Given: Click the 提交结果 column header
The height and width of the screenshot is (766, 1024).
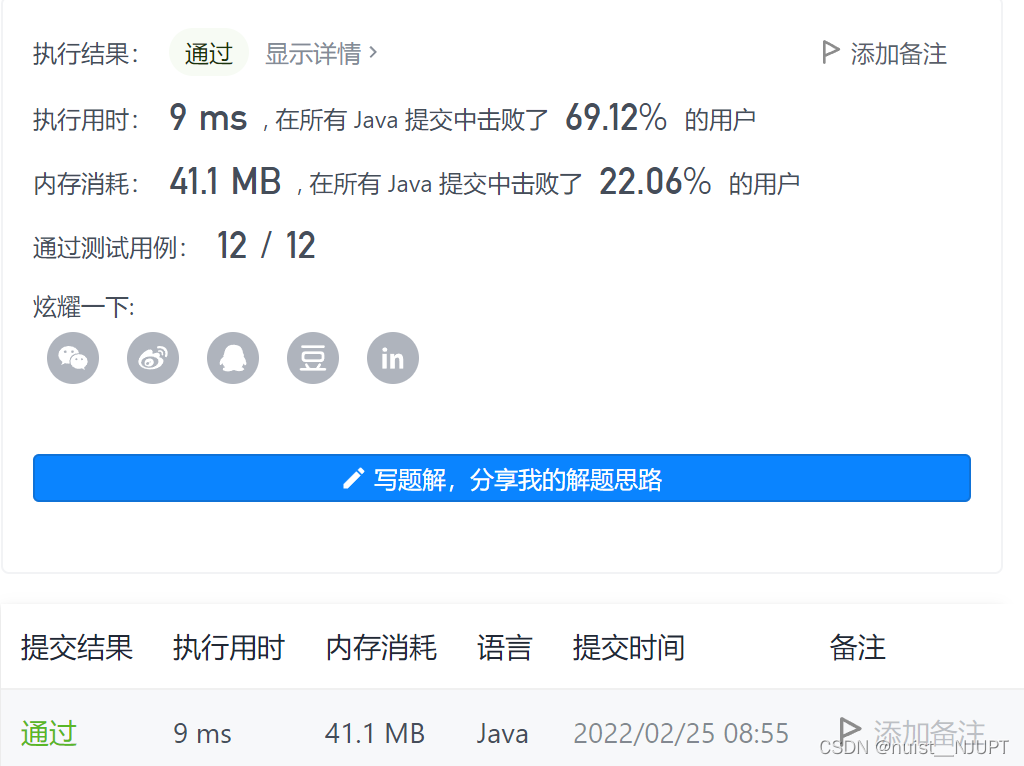Looking at the screenshot, I should point(78,648).
